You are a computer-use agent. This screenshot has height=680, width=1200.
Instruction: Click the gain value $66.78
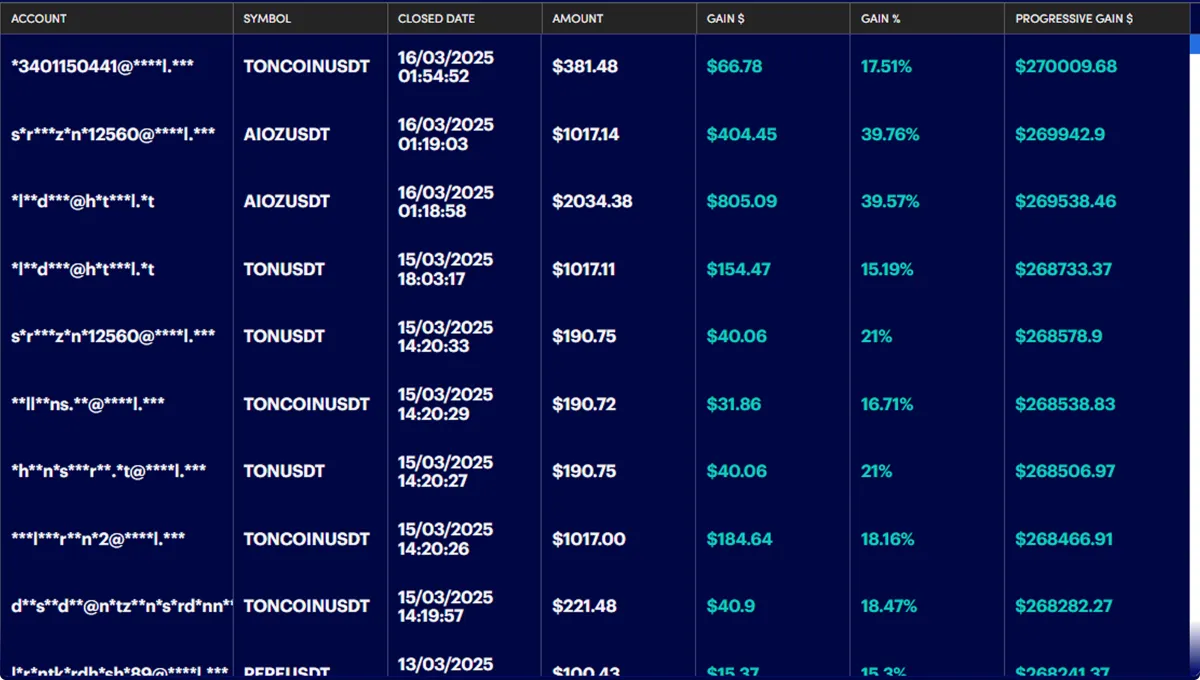pos(734,67)
